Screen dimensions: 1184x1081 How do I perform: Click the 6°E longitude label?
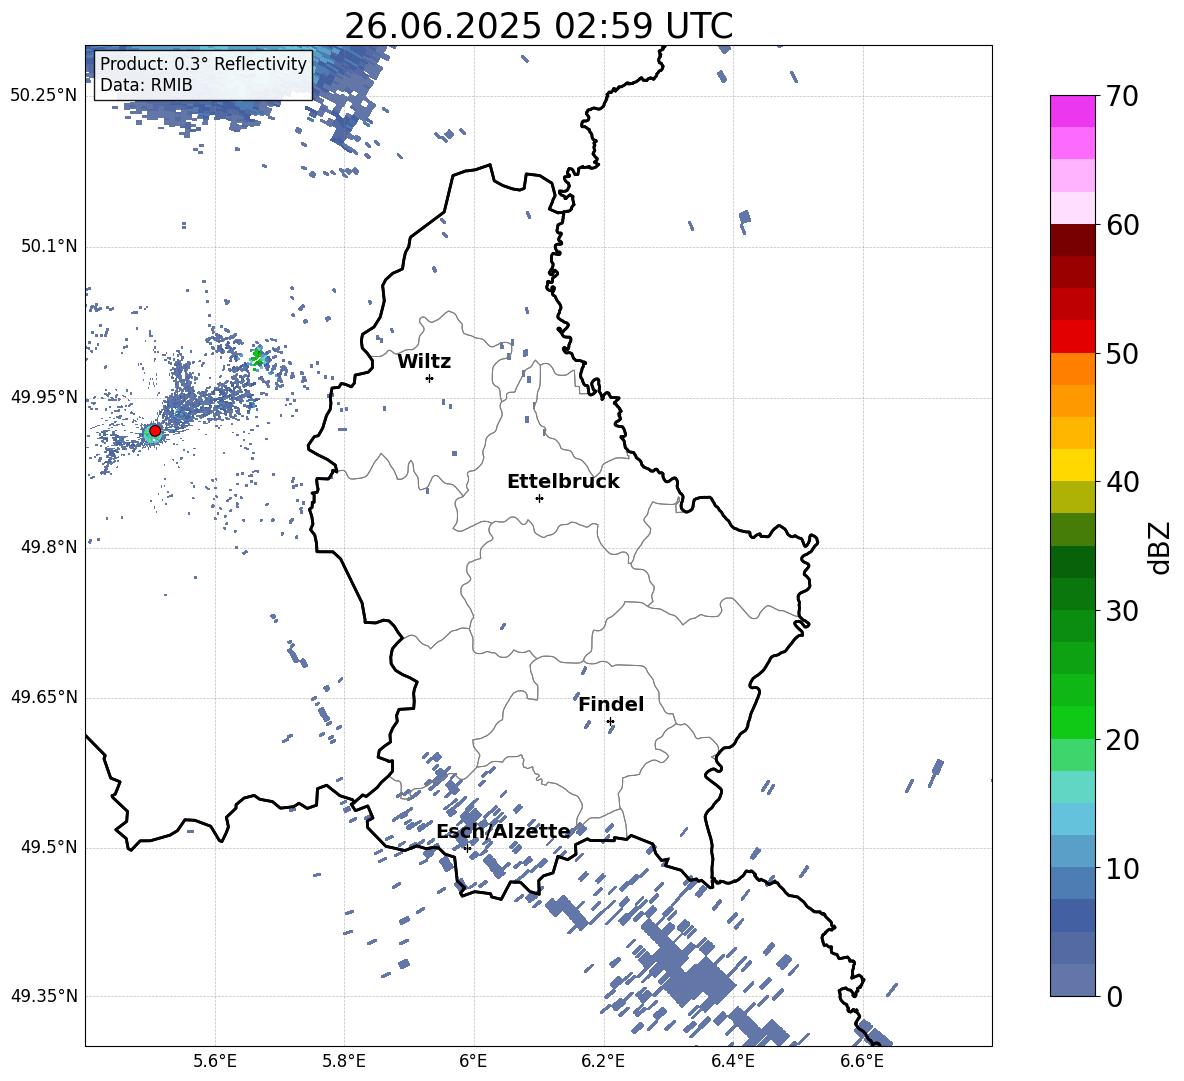[x=473, y=1061]
